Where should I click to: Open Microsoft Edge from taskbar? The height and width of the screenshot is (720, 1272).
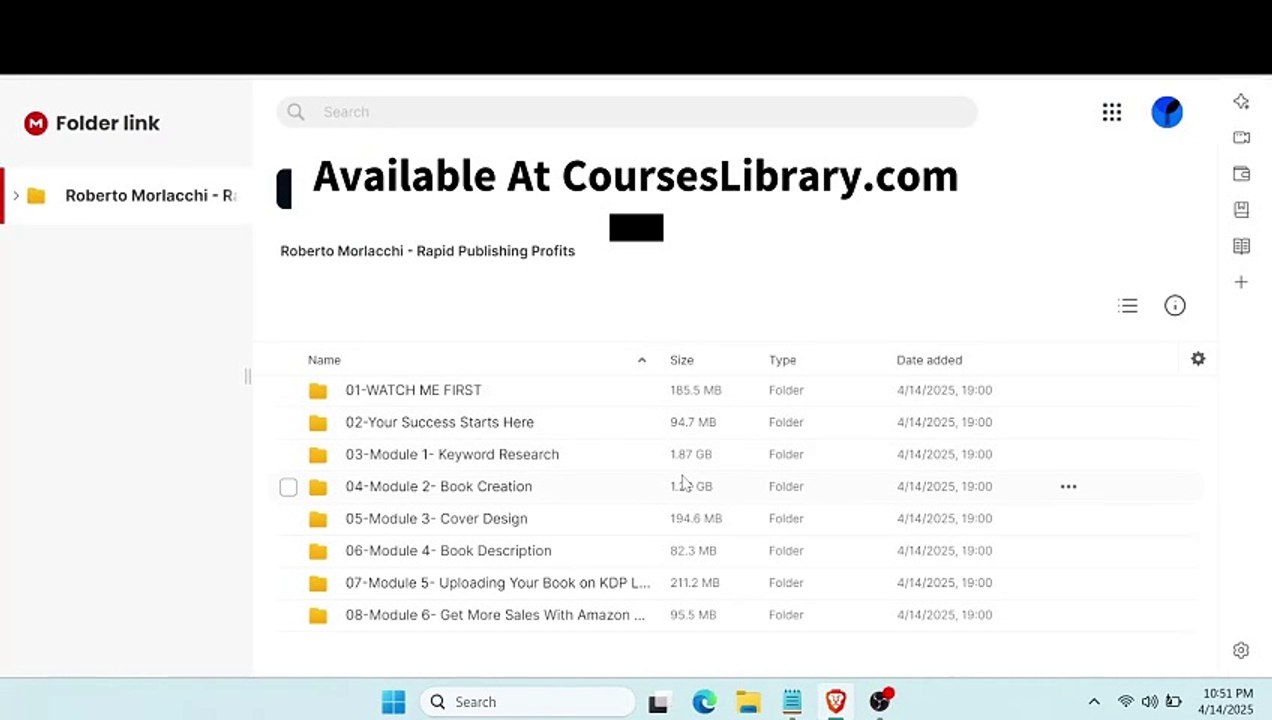click(704, 702)
